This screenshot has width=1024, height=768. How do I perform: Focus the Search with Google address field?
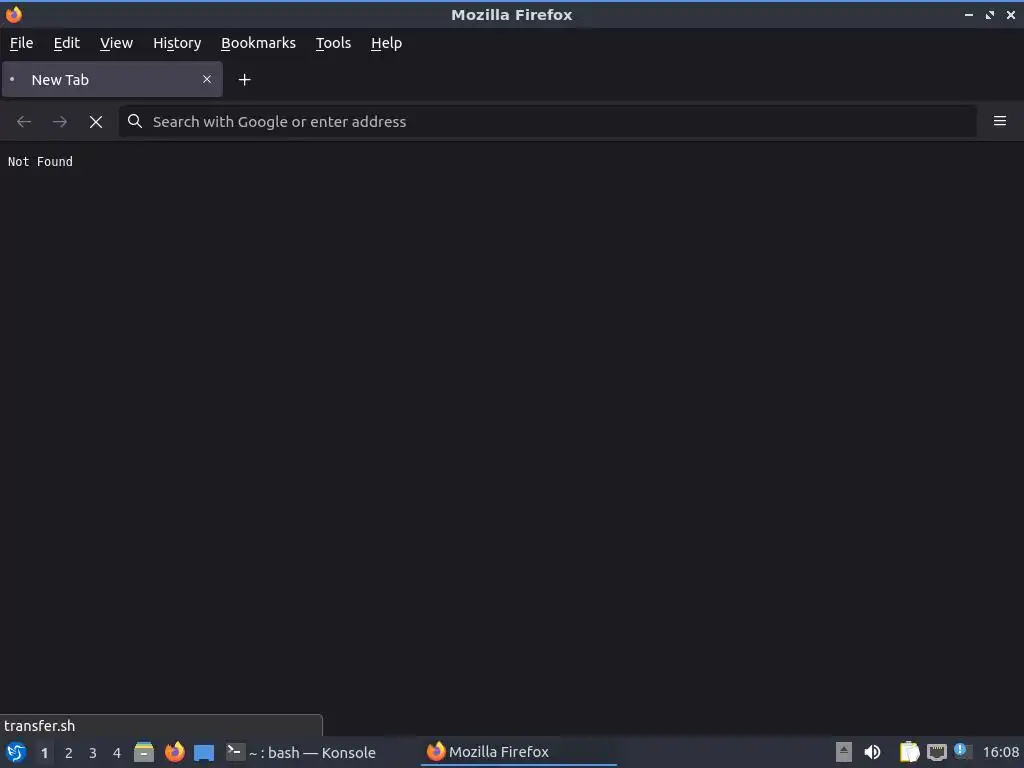[x=547, y=121]
